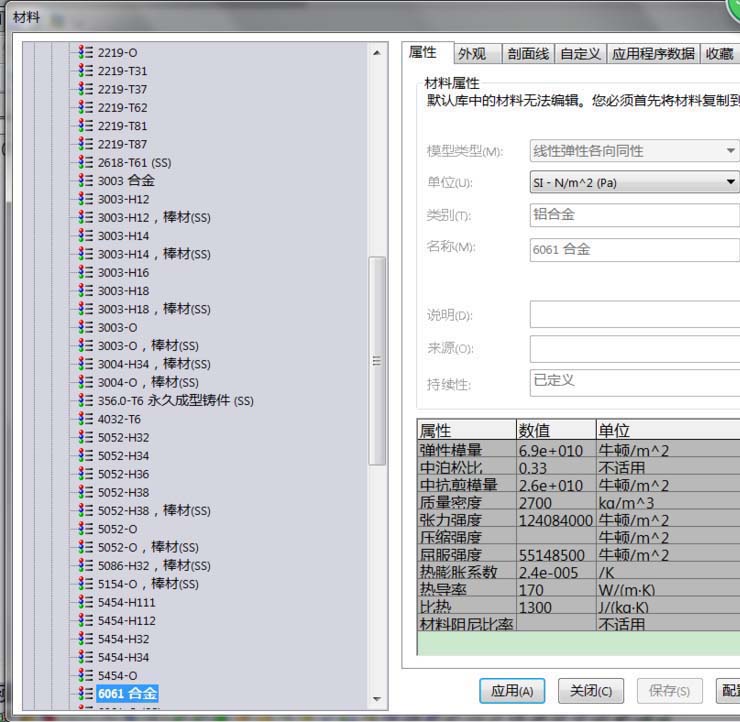Viewport: 740px width, 722px height.
Task: Click the icon beside selected 6061 合金
Action: coord(86,694)
